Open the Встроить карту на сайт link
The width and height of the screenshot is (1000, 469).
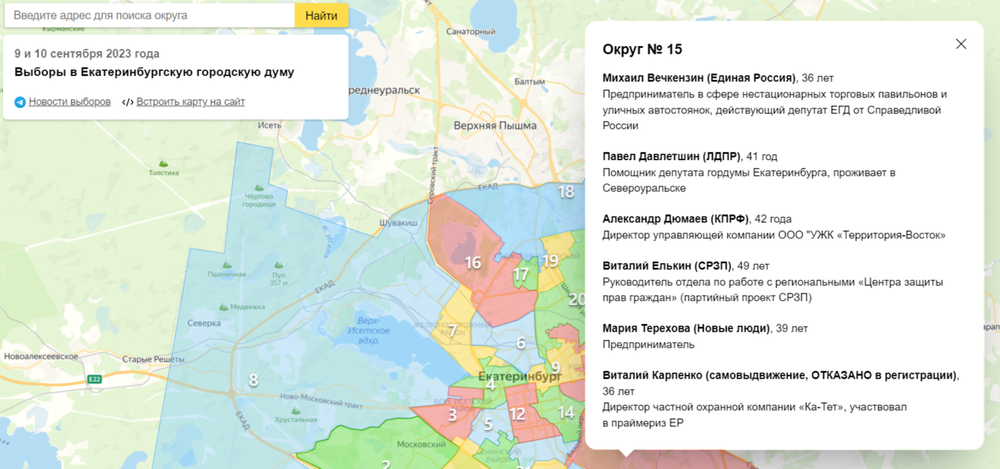point(190,102)
